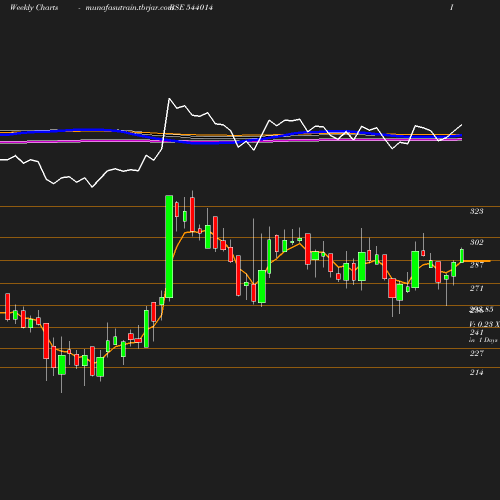Click the "BSE 544014" symbol label
The image size is (500, 500).
point(192,8)
